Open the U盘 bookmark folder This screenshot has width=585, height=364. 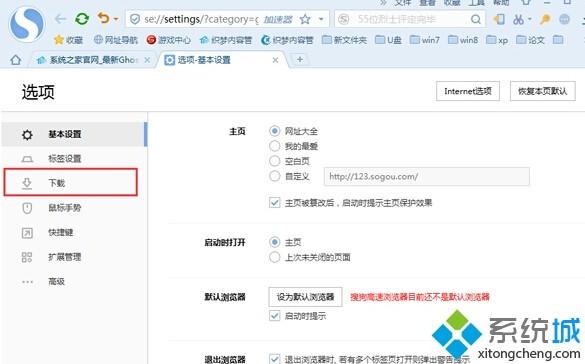[x=388, y=40]
